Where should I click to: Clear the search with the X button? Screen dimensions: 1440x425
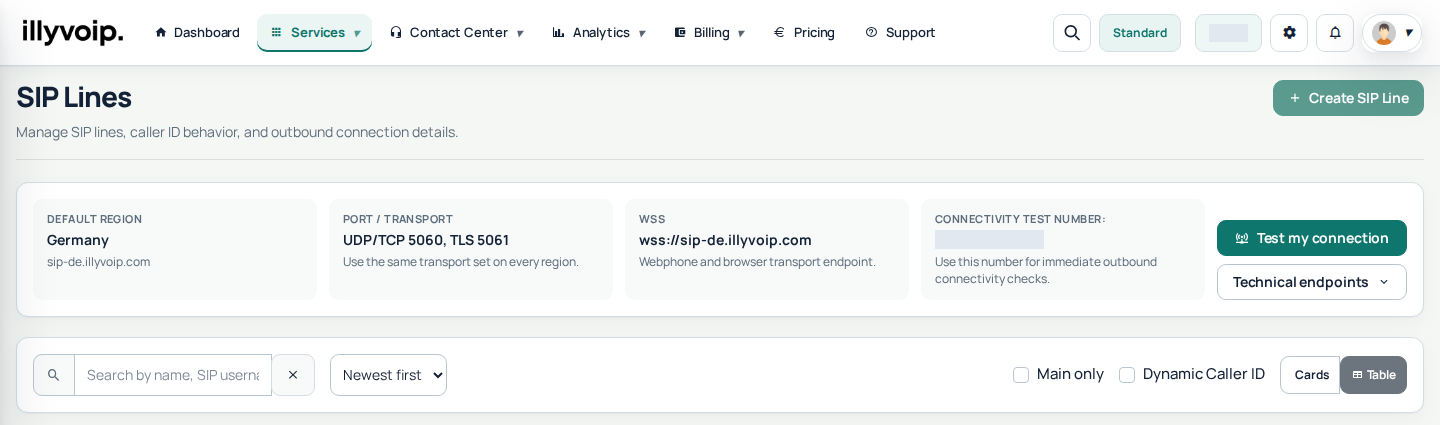(x=293, y=375)
